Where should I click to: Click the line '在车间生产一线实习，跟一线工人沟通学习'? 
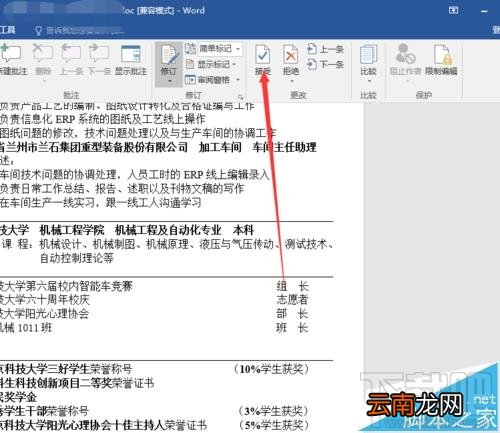[101, 202]
